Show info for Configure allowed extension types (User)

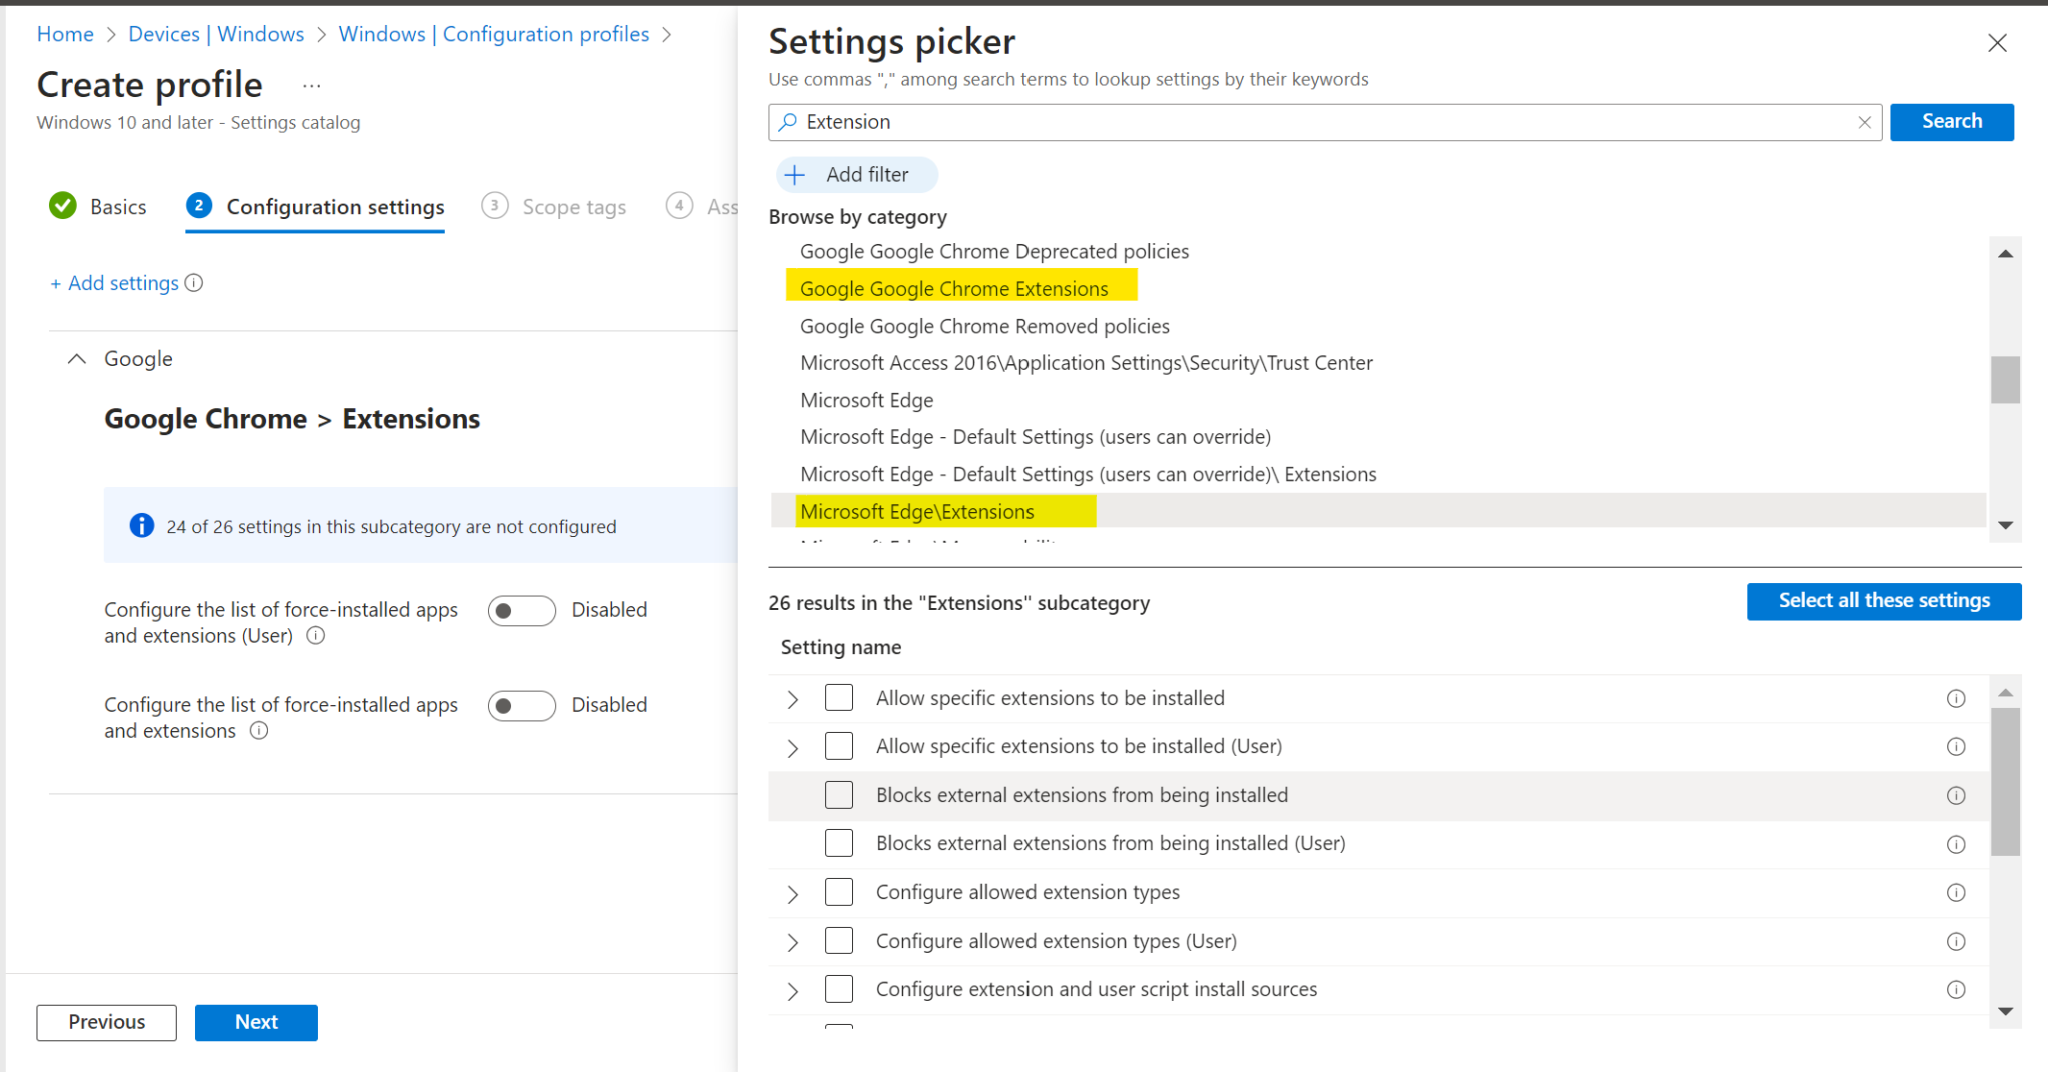click(x=1956, y=942)
